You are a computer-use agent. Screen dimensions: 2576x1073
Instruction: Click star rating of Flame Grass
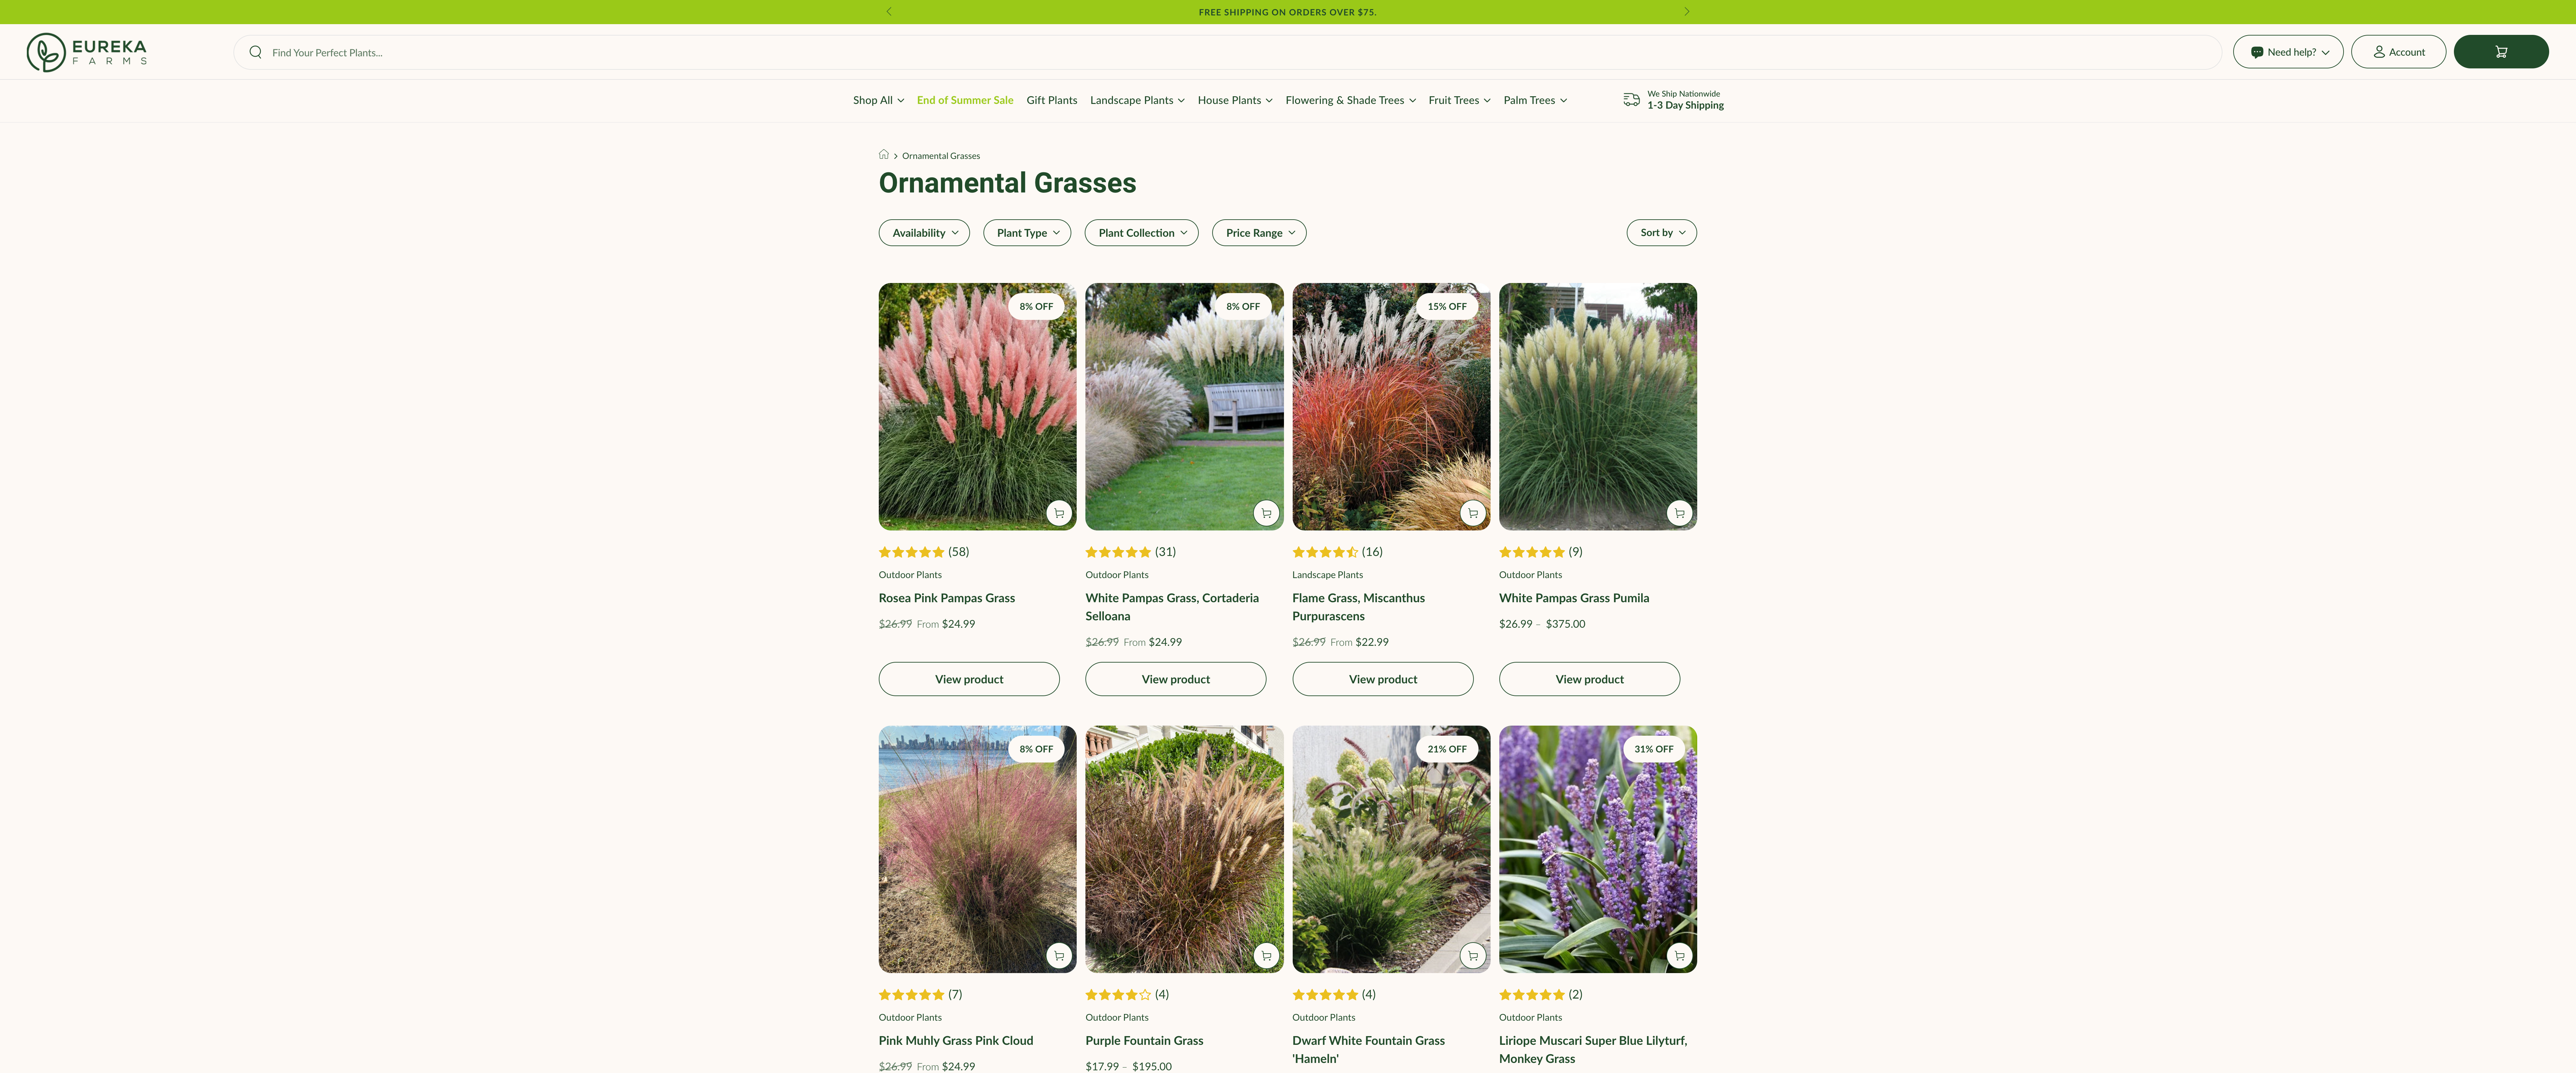click(1325, 552)
